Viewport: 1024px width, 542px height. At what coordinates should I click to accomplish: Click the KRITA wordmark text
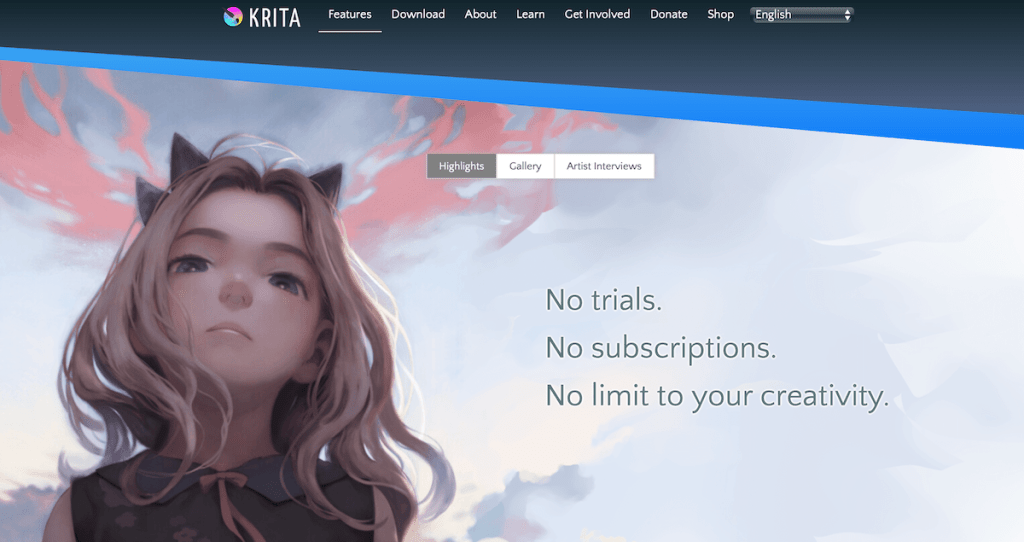point(274,18)
